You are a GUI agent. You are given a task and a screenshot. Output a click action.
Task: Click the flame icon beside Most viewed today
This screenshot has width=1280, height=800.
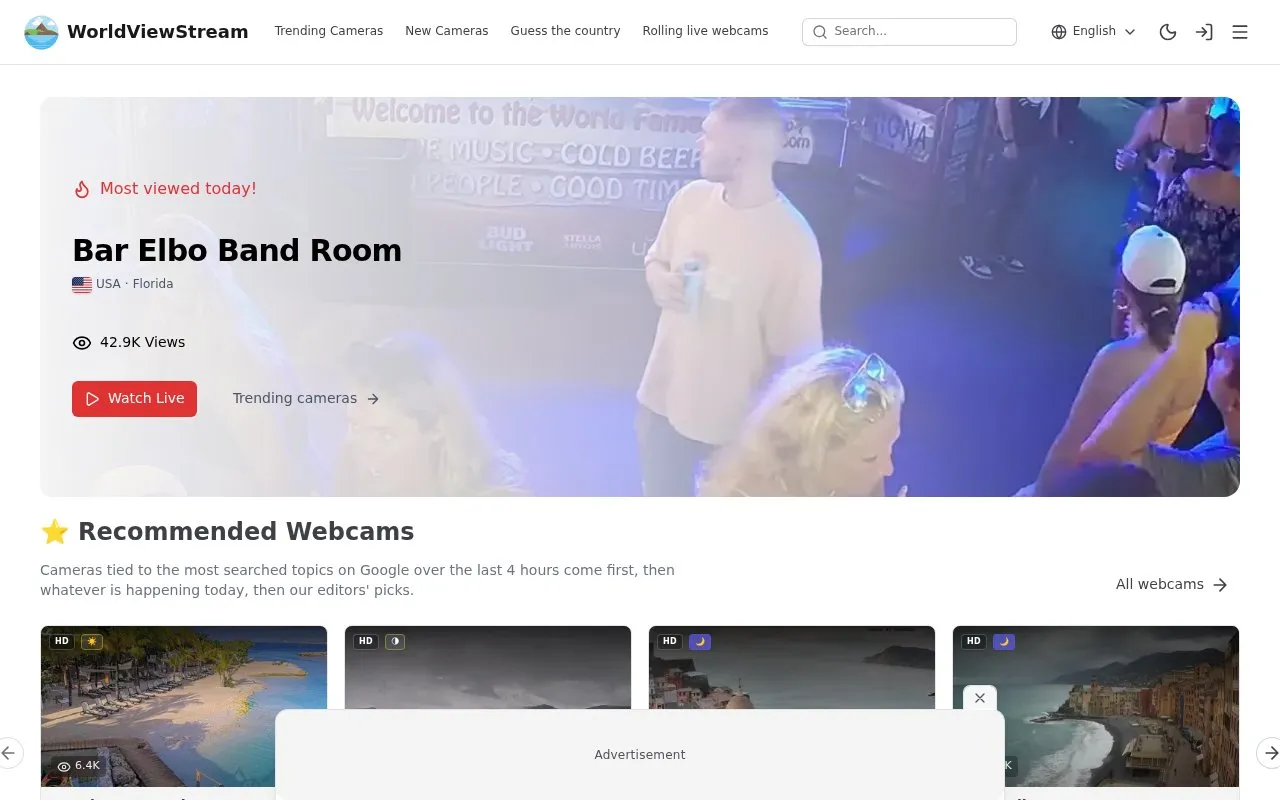(x=82, y=189)
